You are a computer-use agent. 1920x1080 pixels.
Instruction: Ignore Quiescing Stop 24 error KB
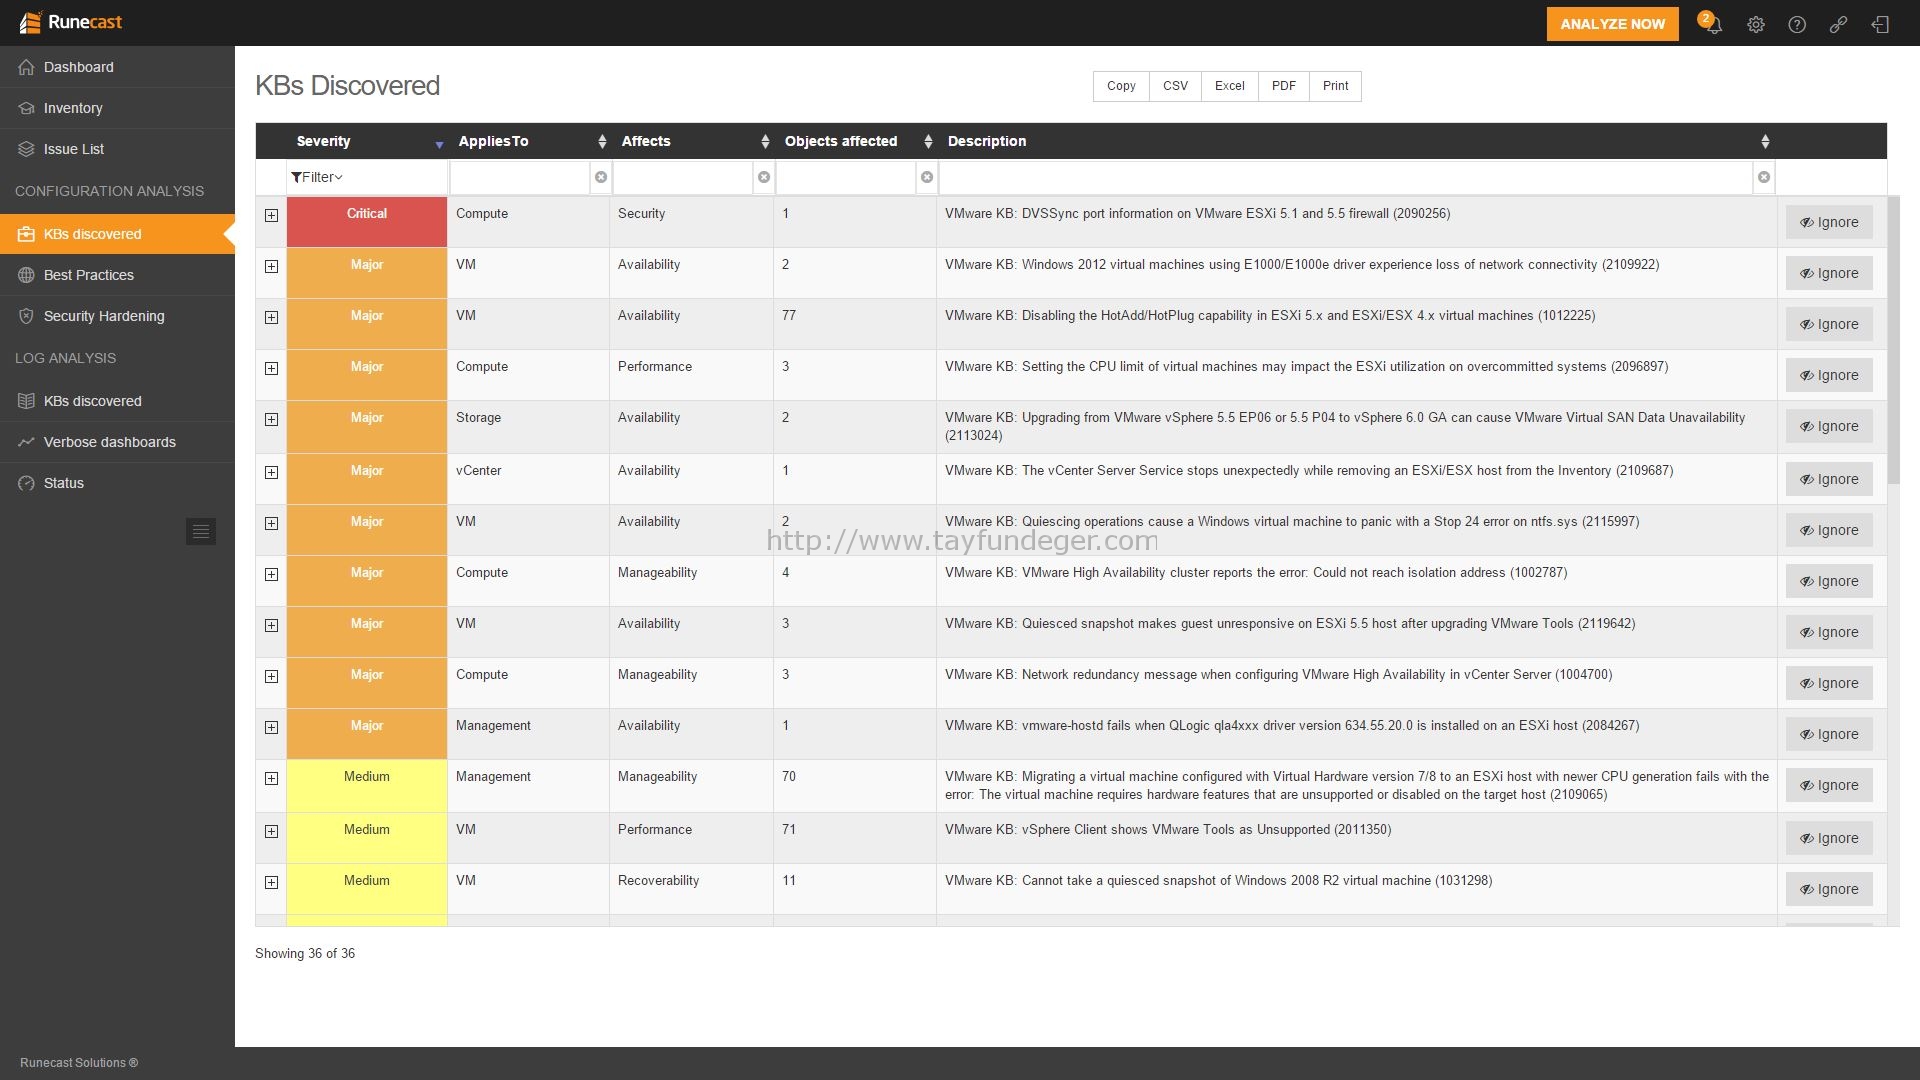(1829, 530)
